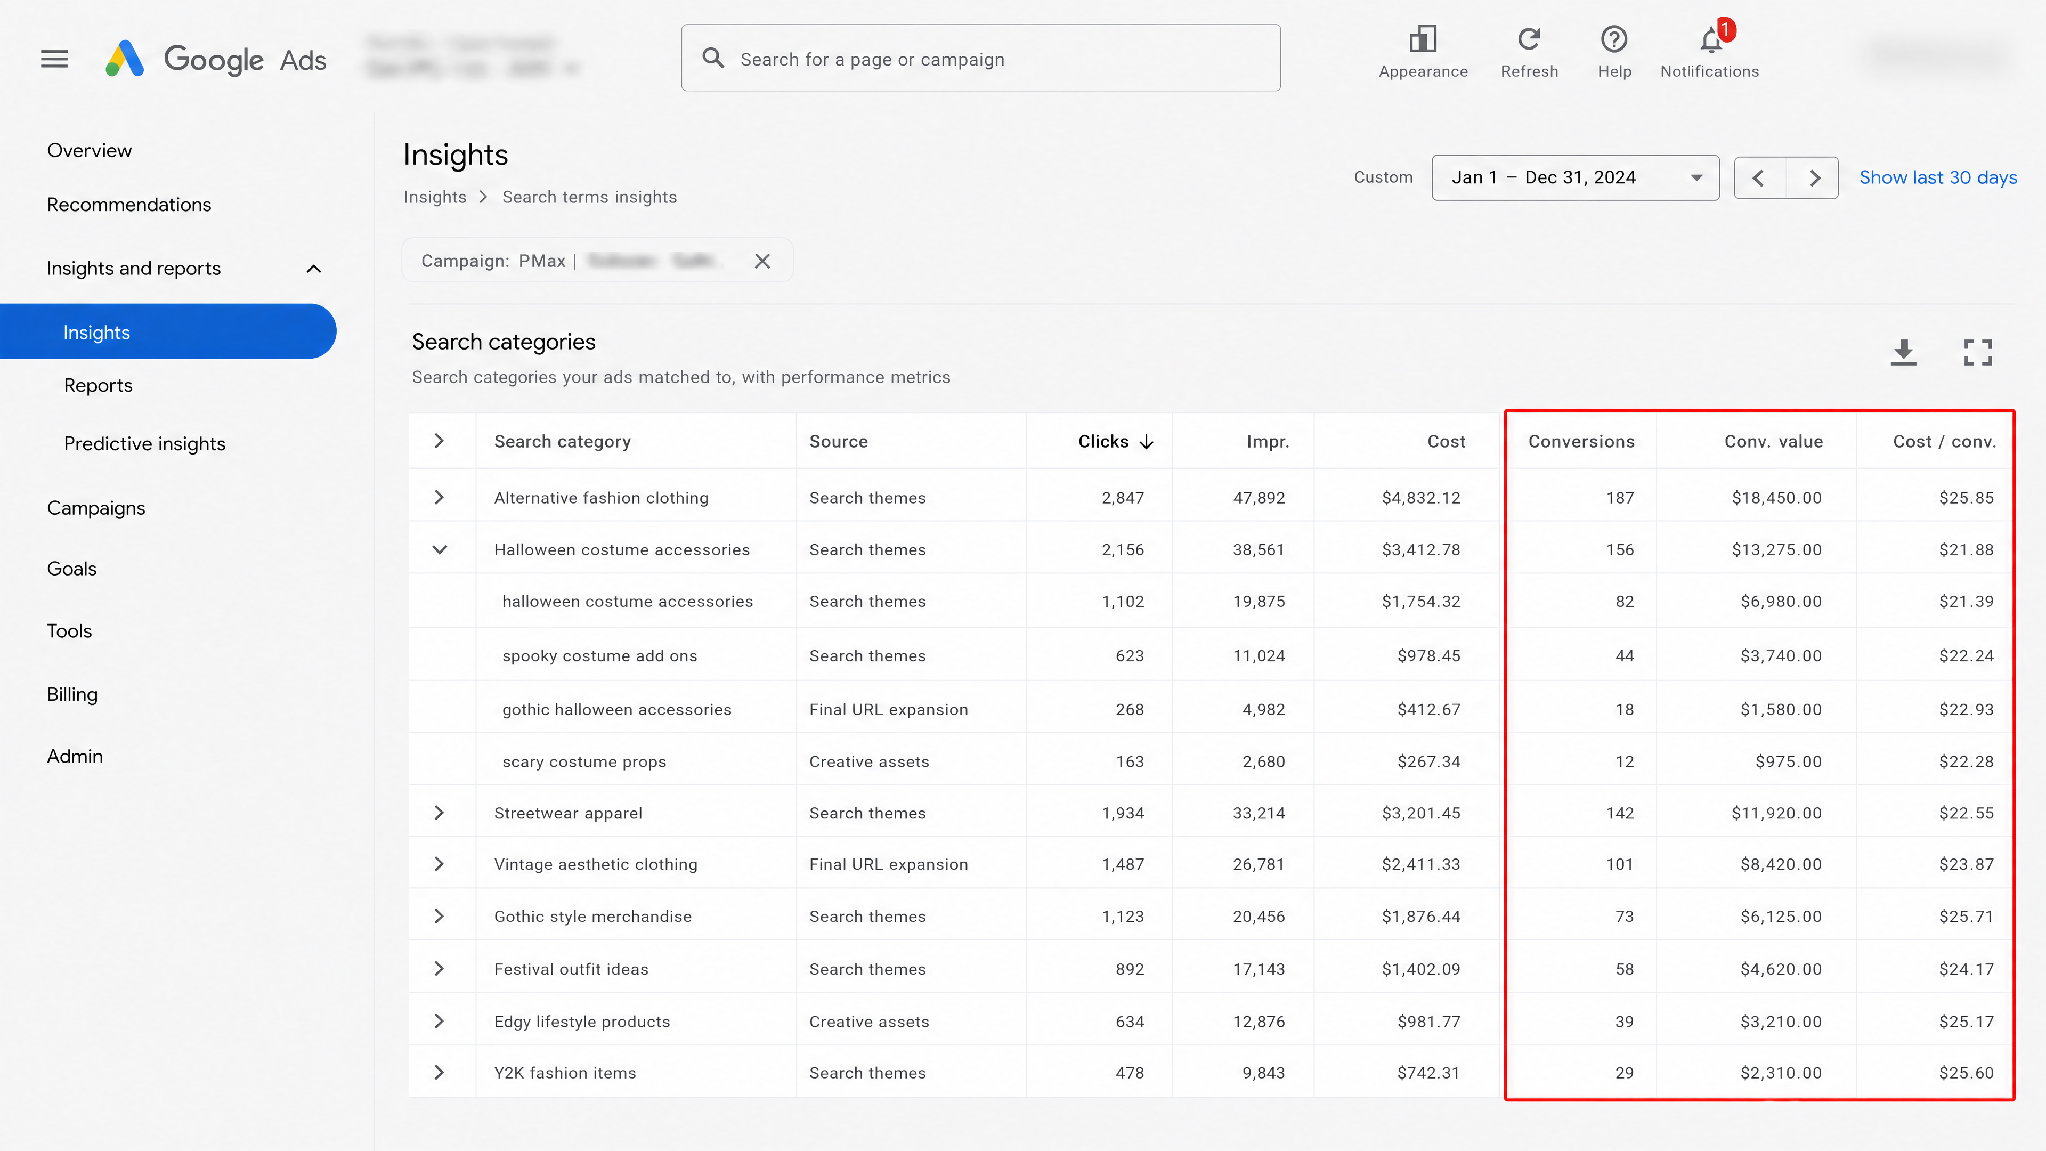
Task: Select 'spooky costume add ons' search term
Action: tap(600, 656)
